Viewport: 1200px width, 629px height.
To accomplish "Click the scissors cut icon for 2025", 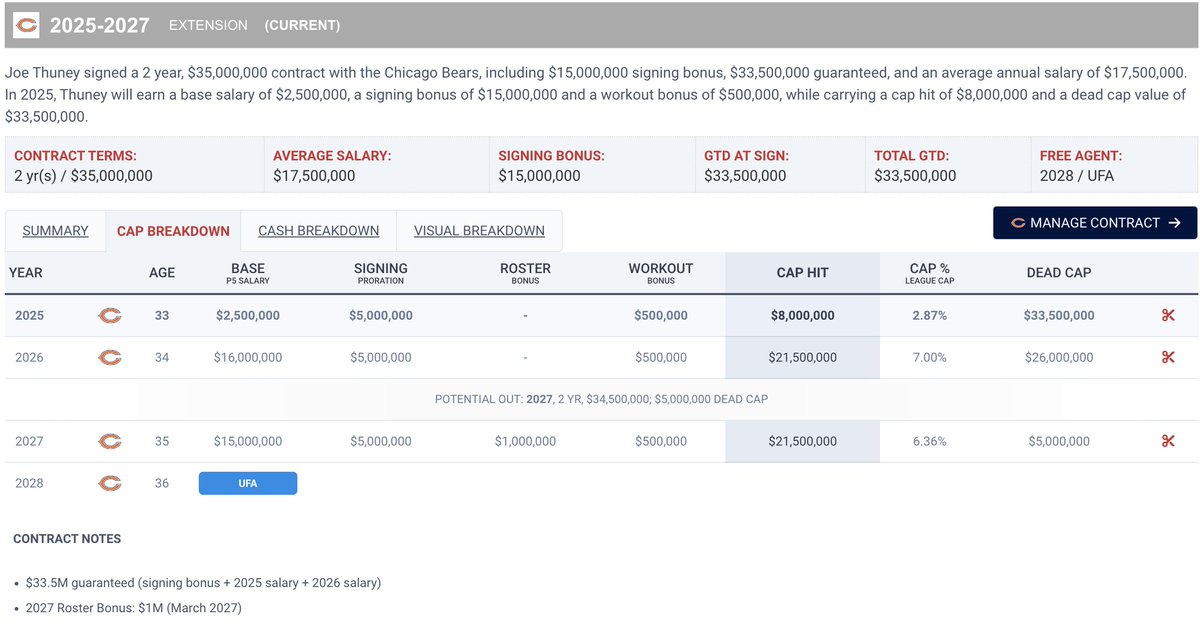I will pos(1167,316).
